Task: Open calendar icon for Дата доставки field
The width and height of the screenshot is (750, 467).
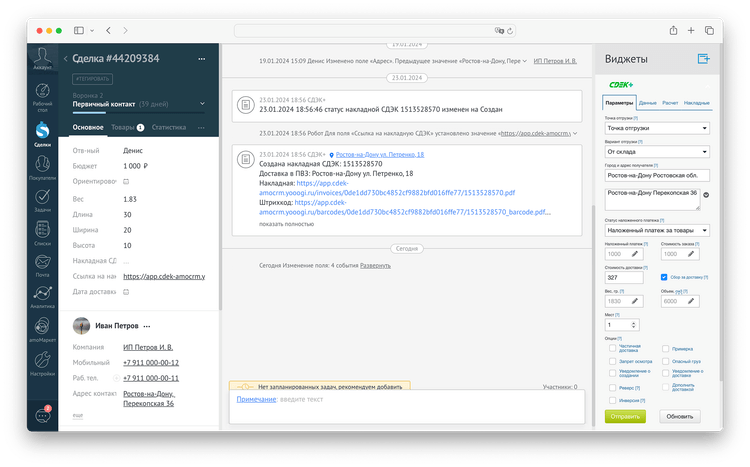Action: coord(126,292)
